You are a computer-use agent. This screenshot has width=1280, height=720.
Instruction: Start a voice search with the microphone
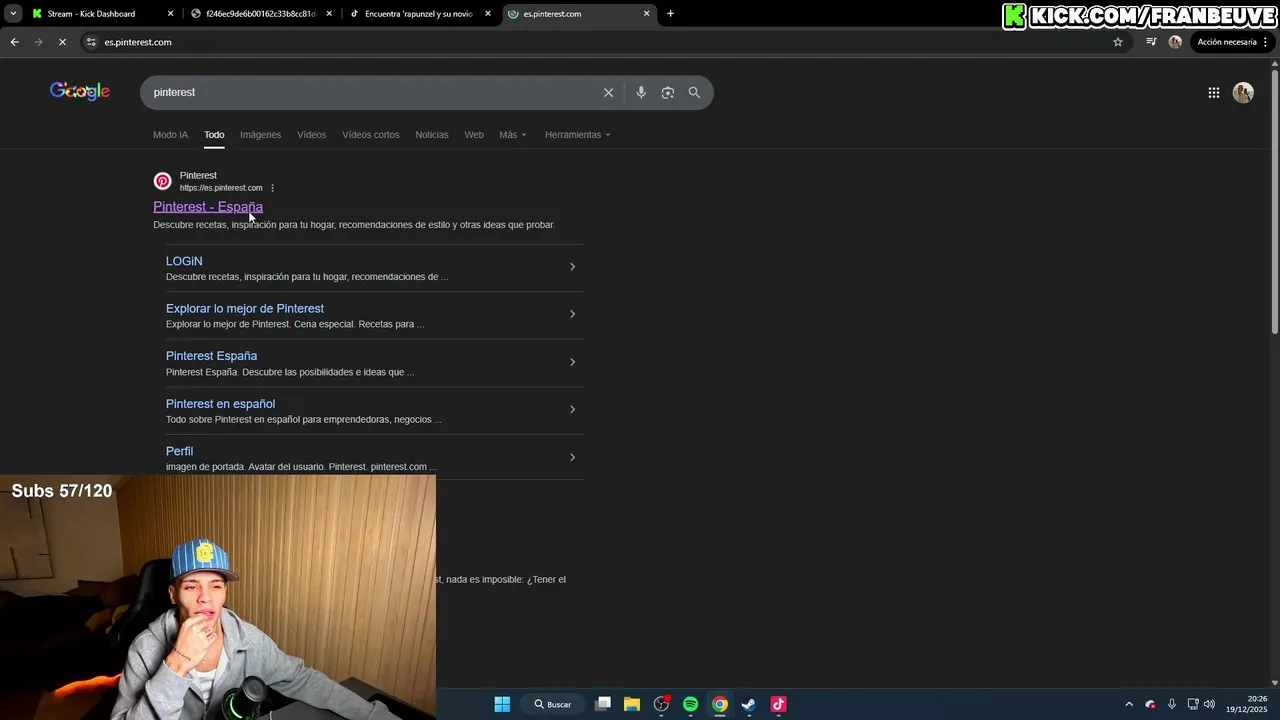pyautogui.click(x=641, y=92)
